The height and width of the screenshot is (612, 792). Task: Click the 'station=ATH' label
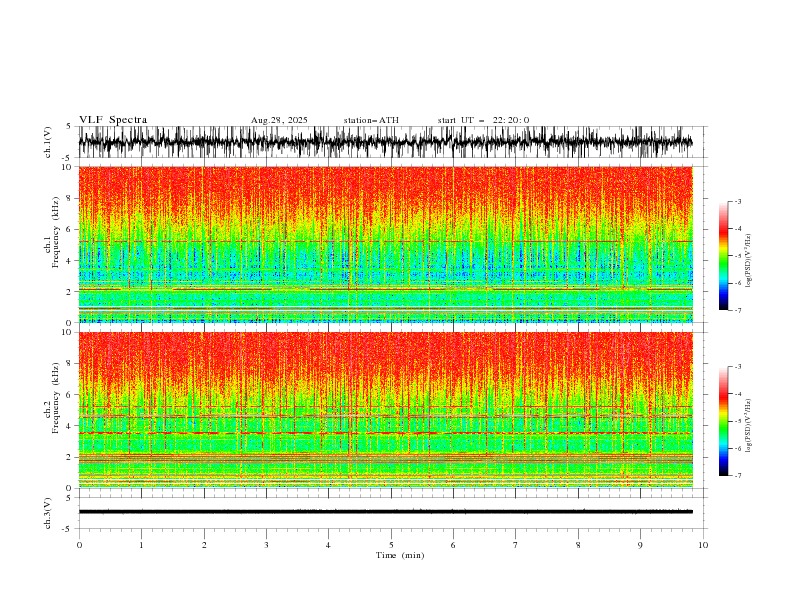[371, 120]
